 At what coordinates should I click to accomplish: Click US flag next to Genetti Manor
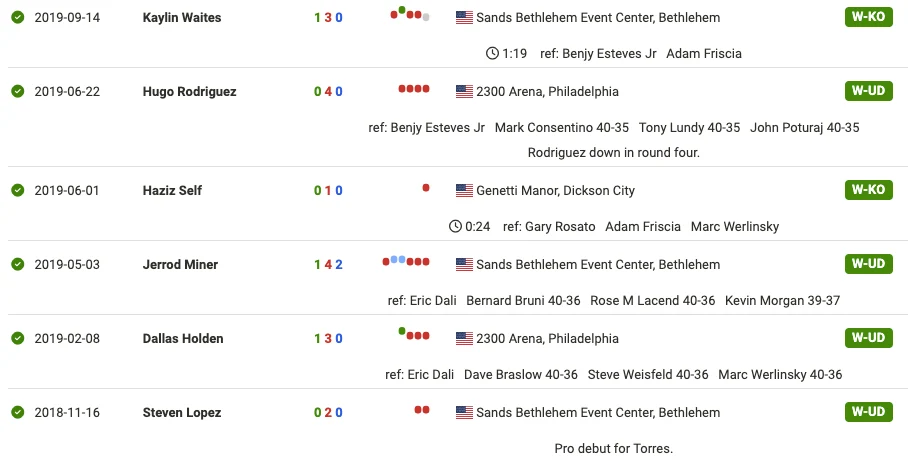[x=464, y=191]
